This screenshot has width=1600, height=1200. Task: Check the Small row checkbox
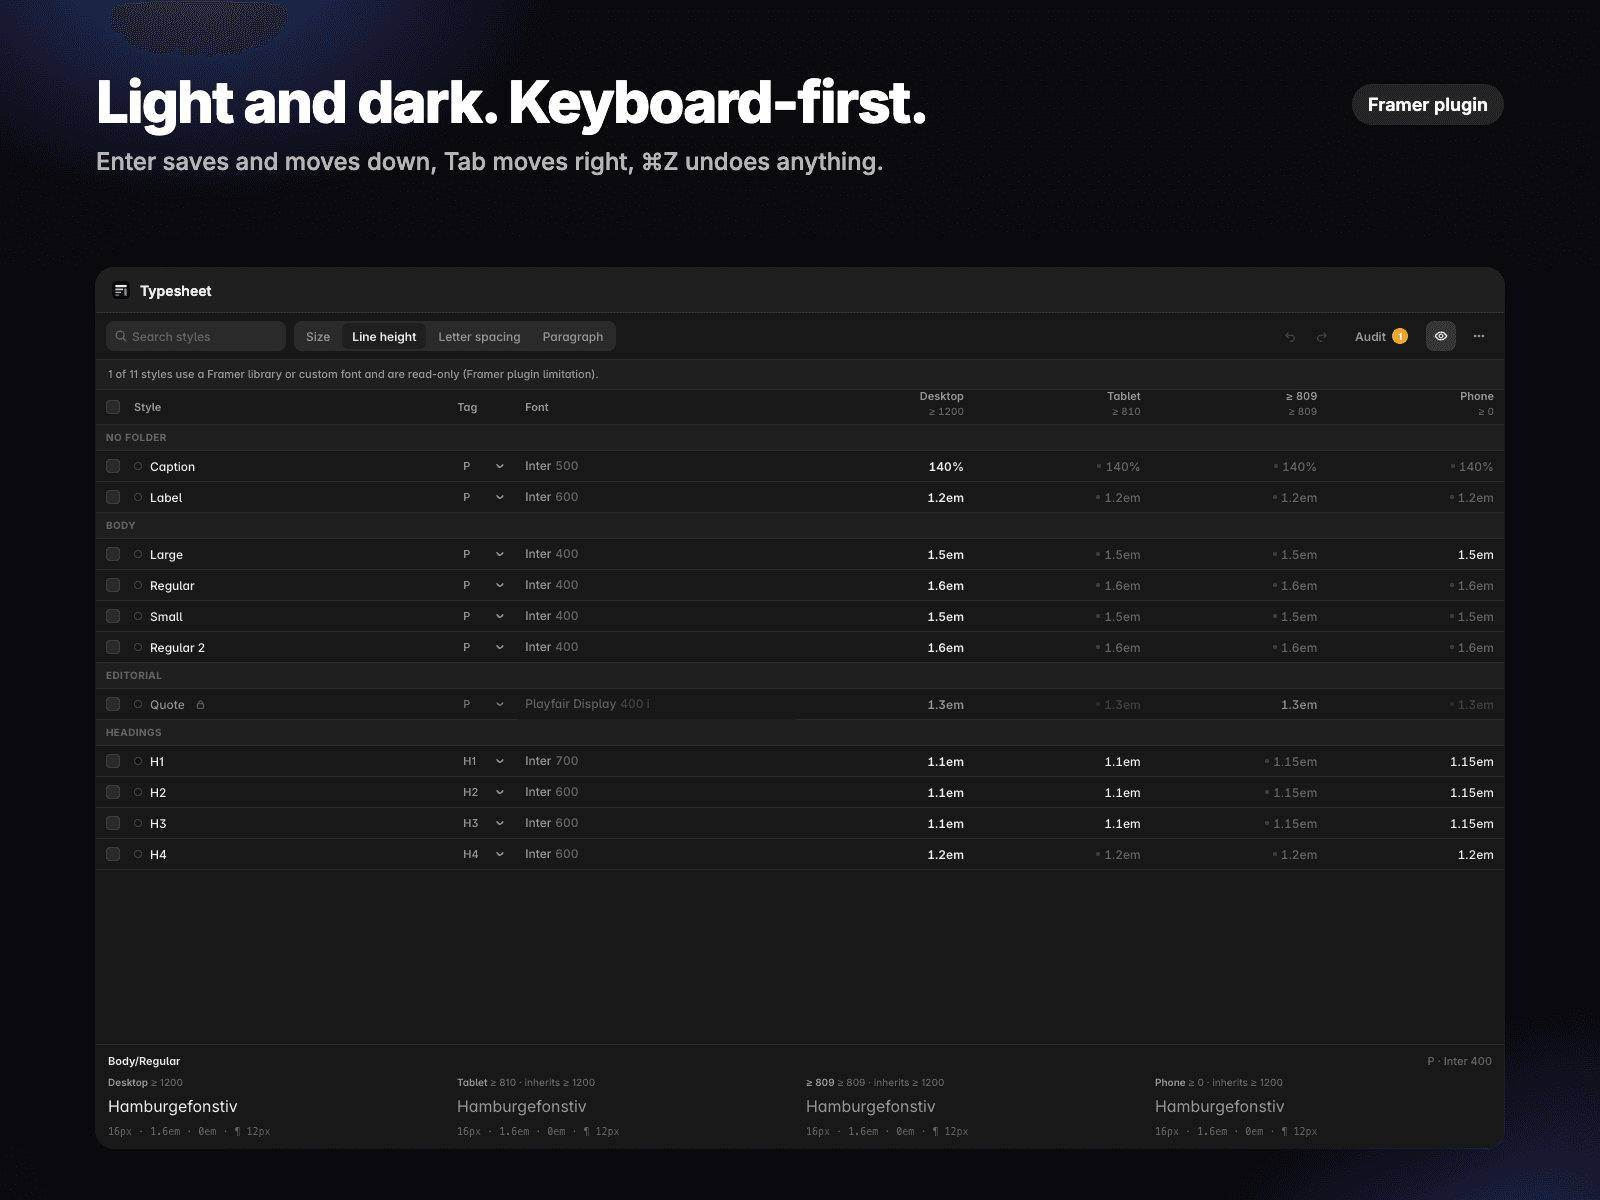(113, 616)
